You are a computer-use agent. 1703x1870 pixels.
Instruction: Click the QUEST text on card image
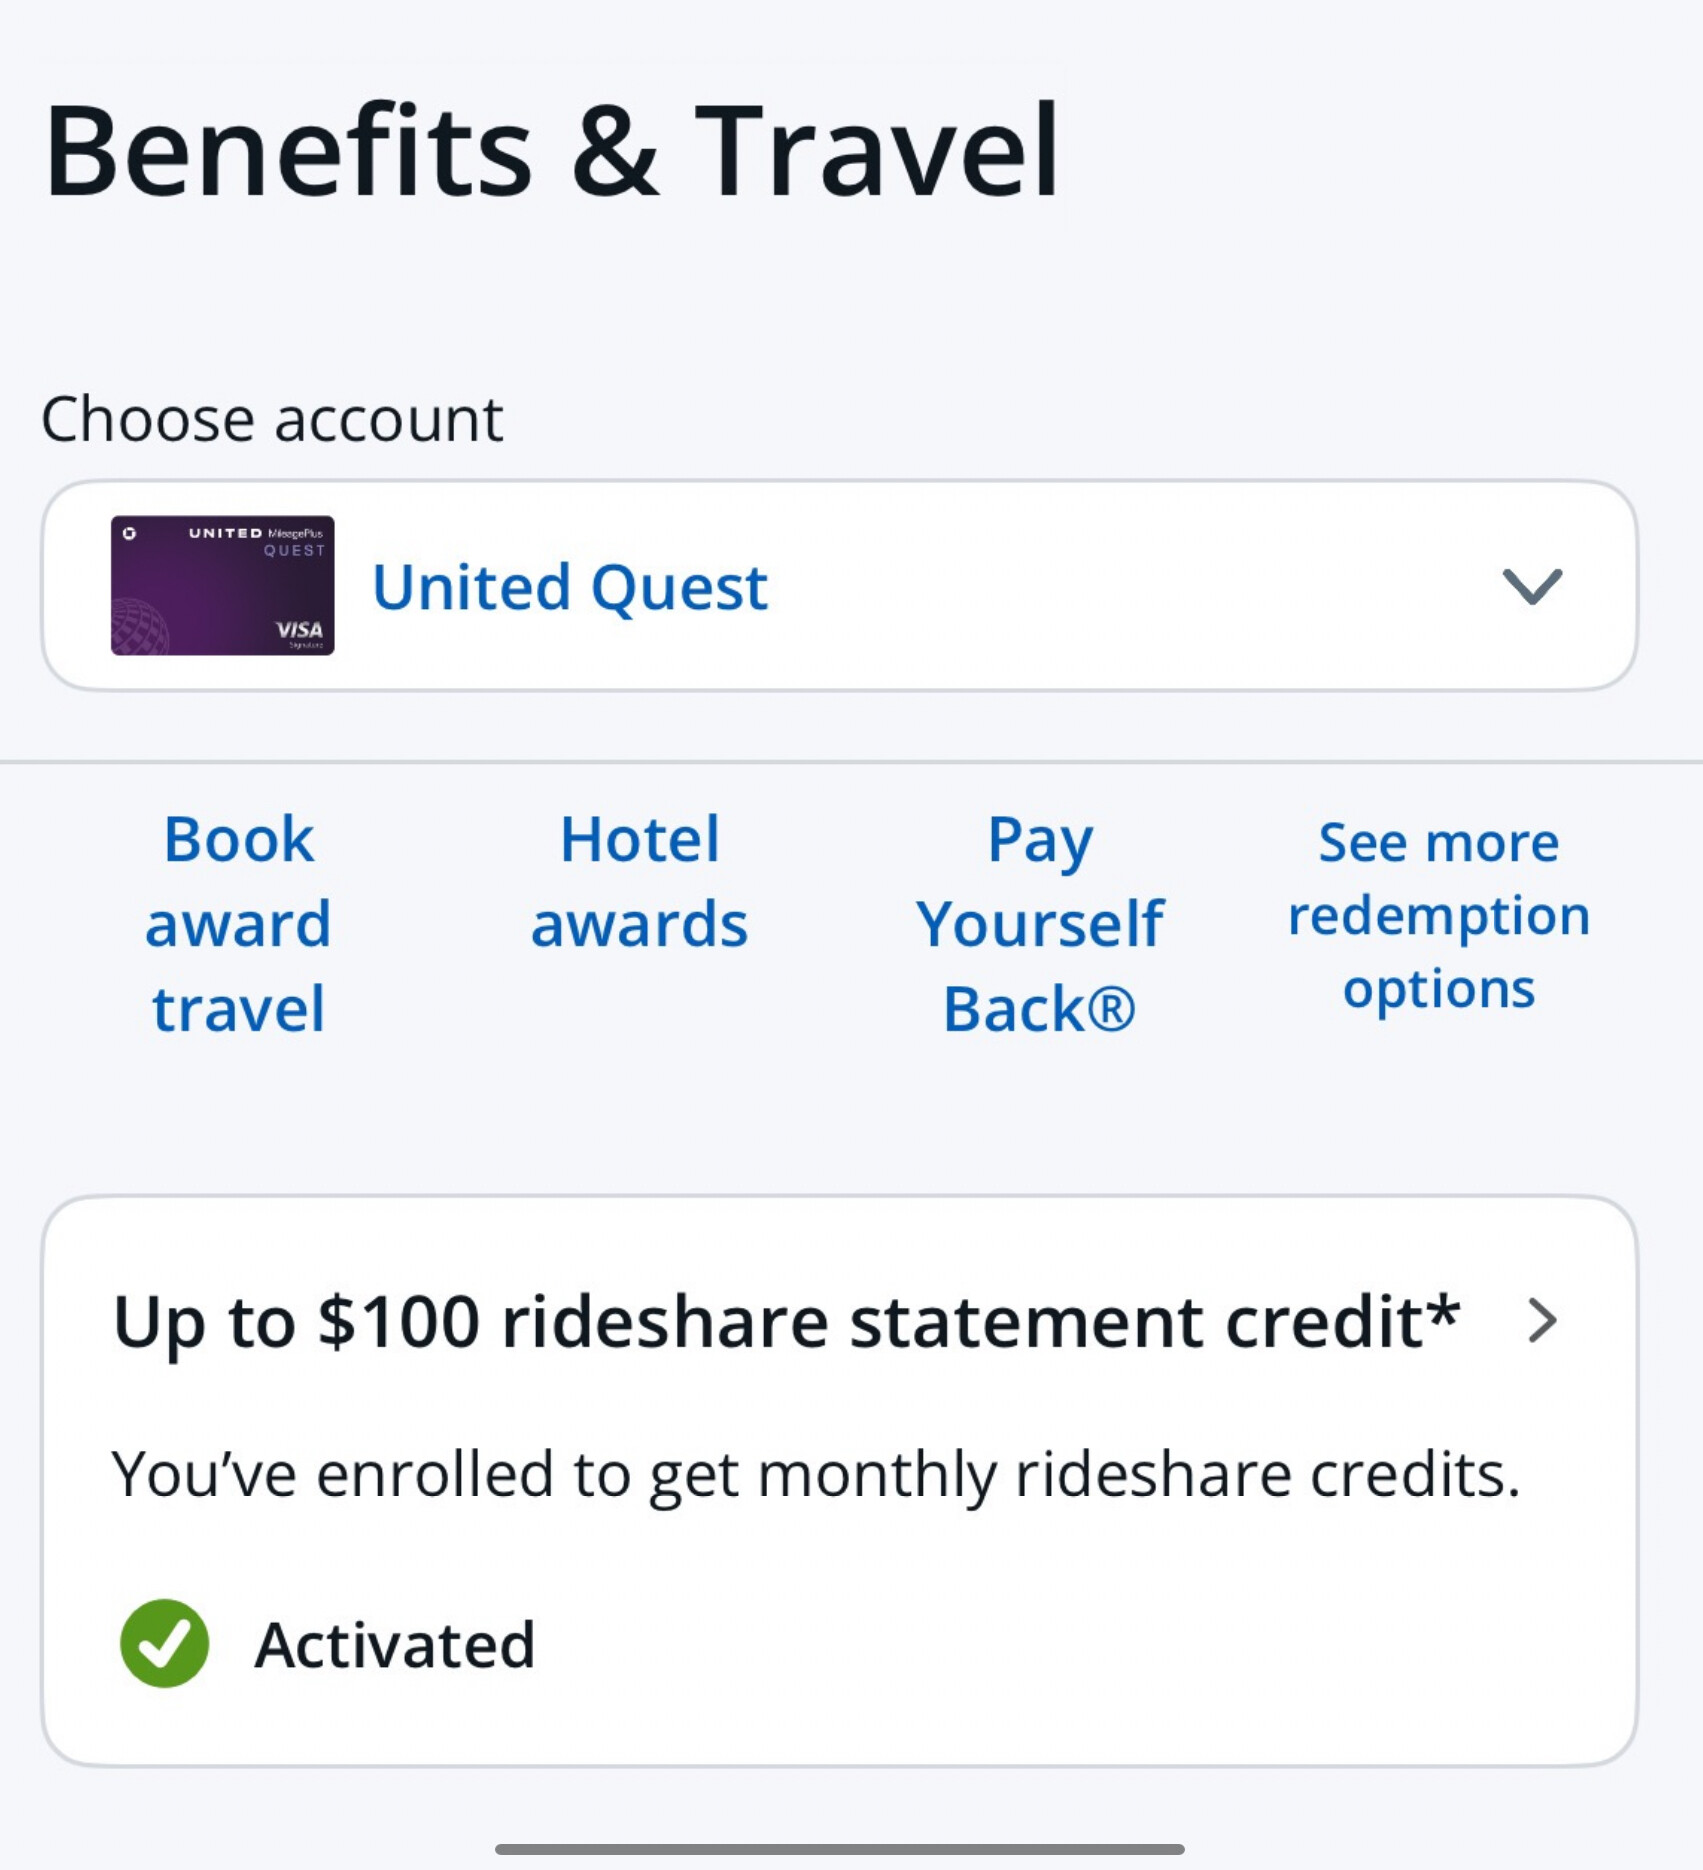(x=294, y=550)
